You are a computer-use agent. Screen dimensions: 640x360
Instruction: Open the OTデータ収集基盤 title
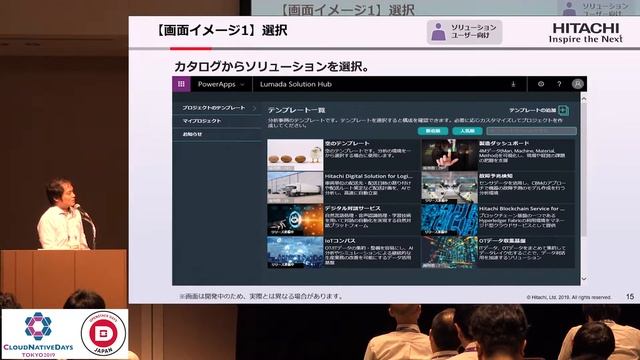click(x=502, y=241)
